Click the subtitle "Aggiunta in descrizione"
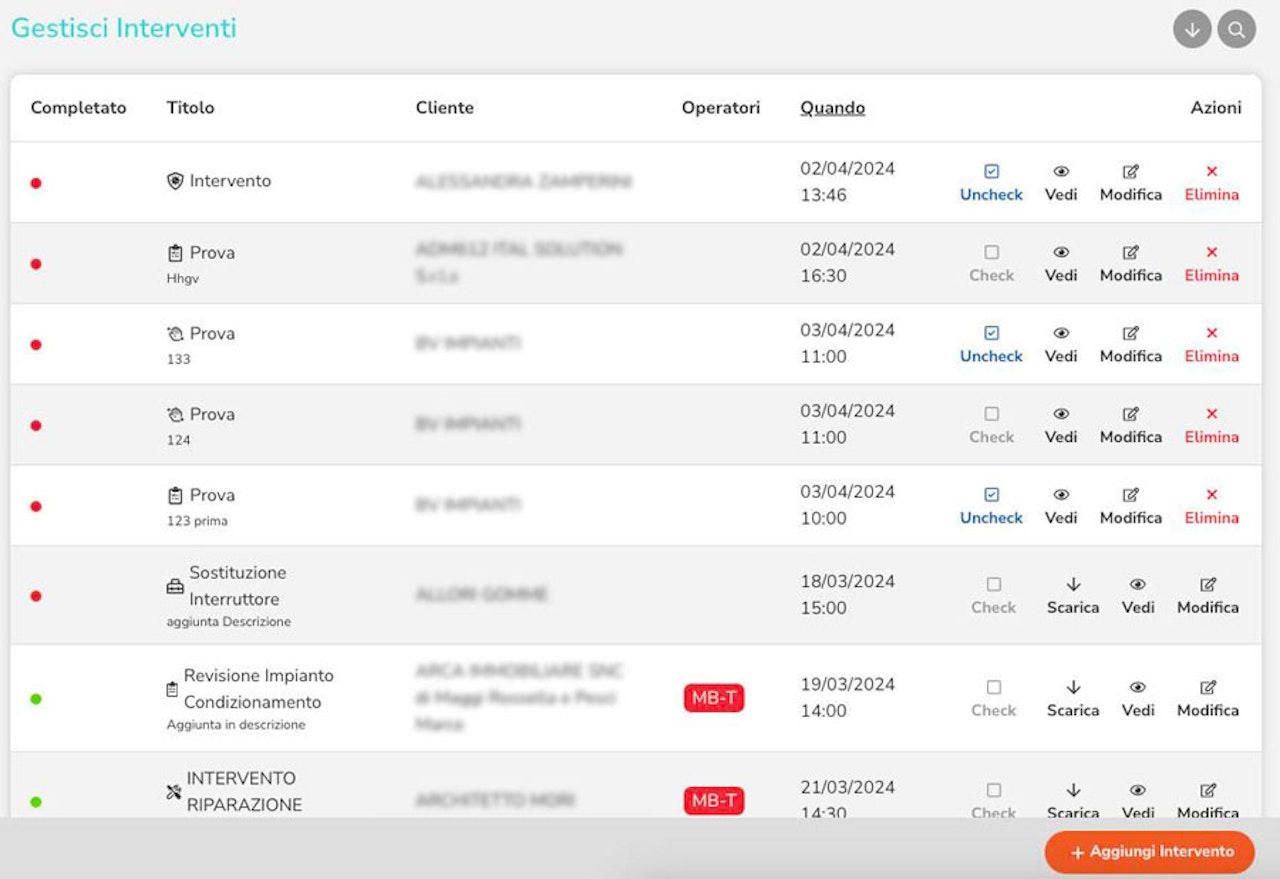The image size is (1280, 879). point(236,725)
